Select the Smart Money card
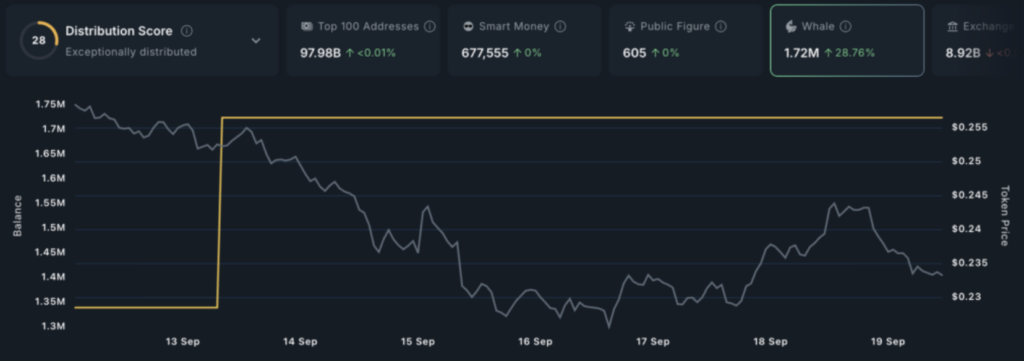1024x361 pixels. pyautogui.click(x=524, y=40)
